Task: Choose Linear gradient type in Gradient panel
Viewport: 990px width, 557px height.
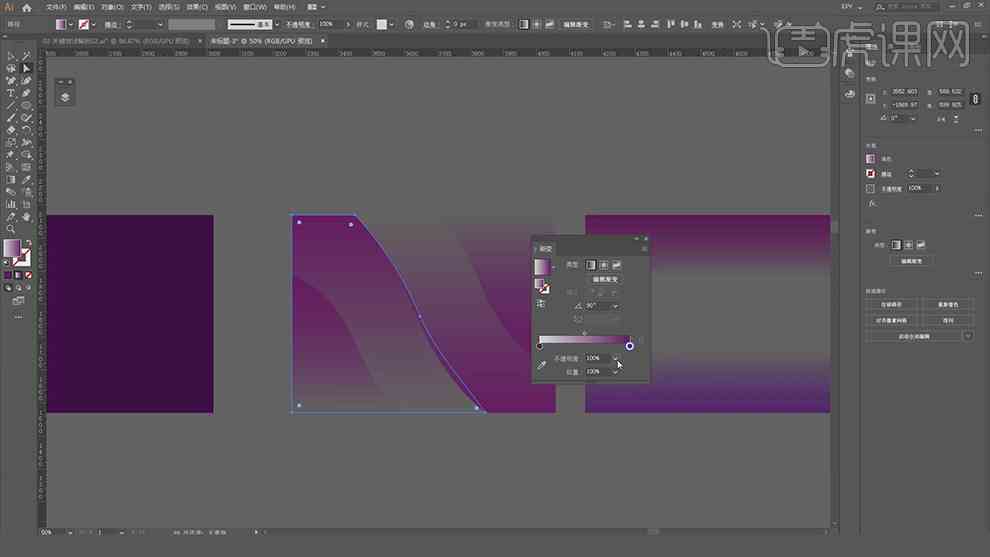Action: pyautogui.click(x=590, y=265)
